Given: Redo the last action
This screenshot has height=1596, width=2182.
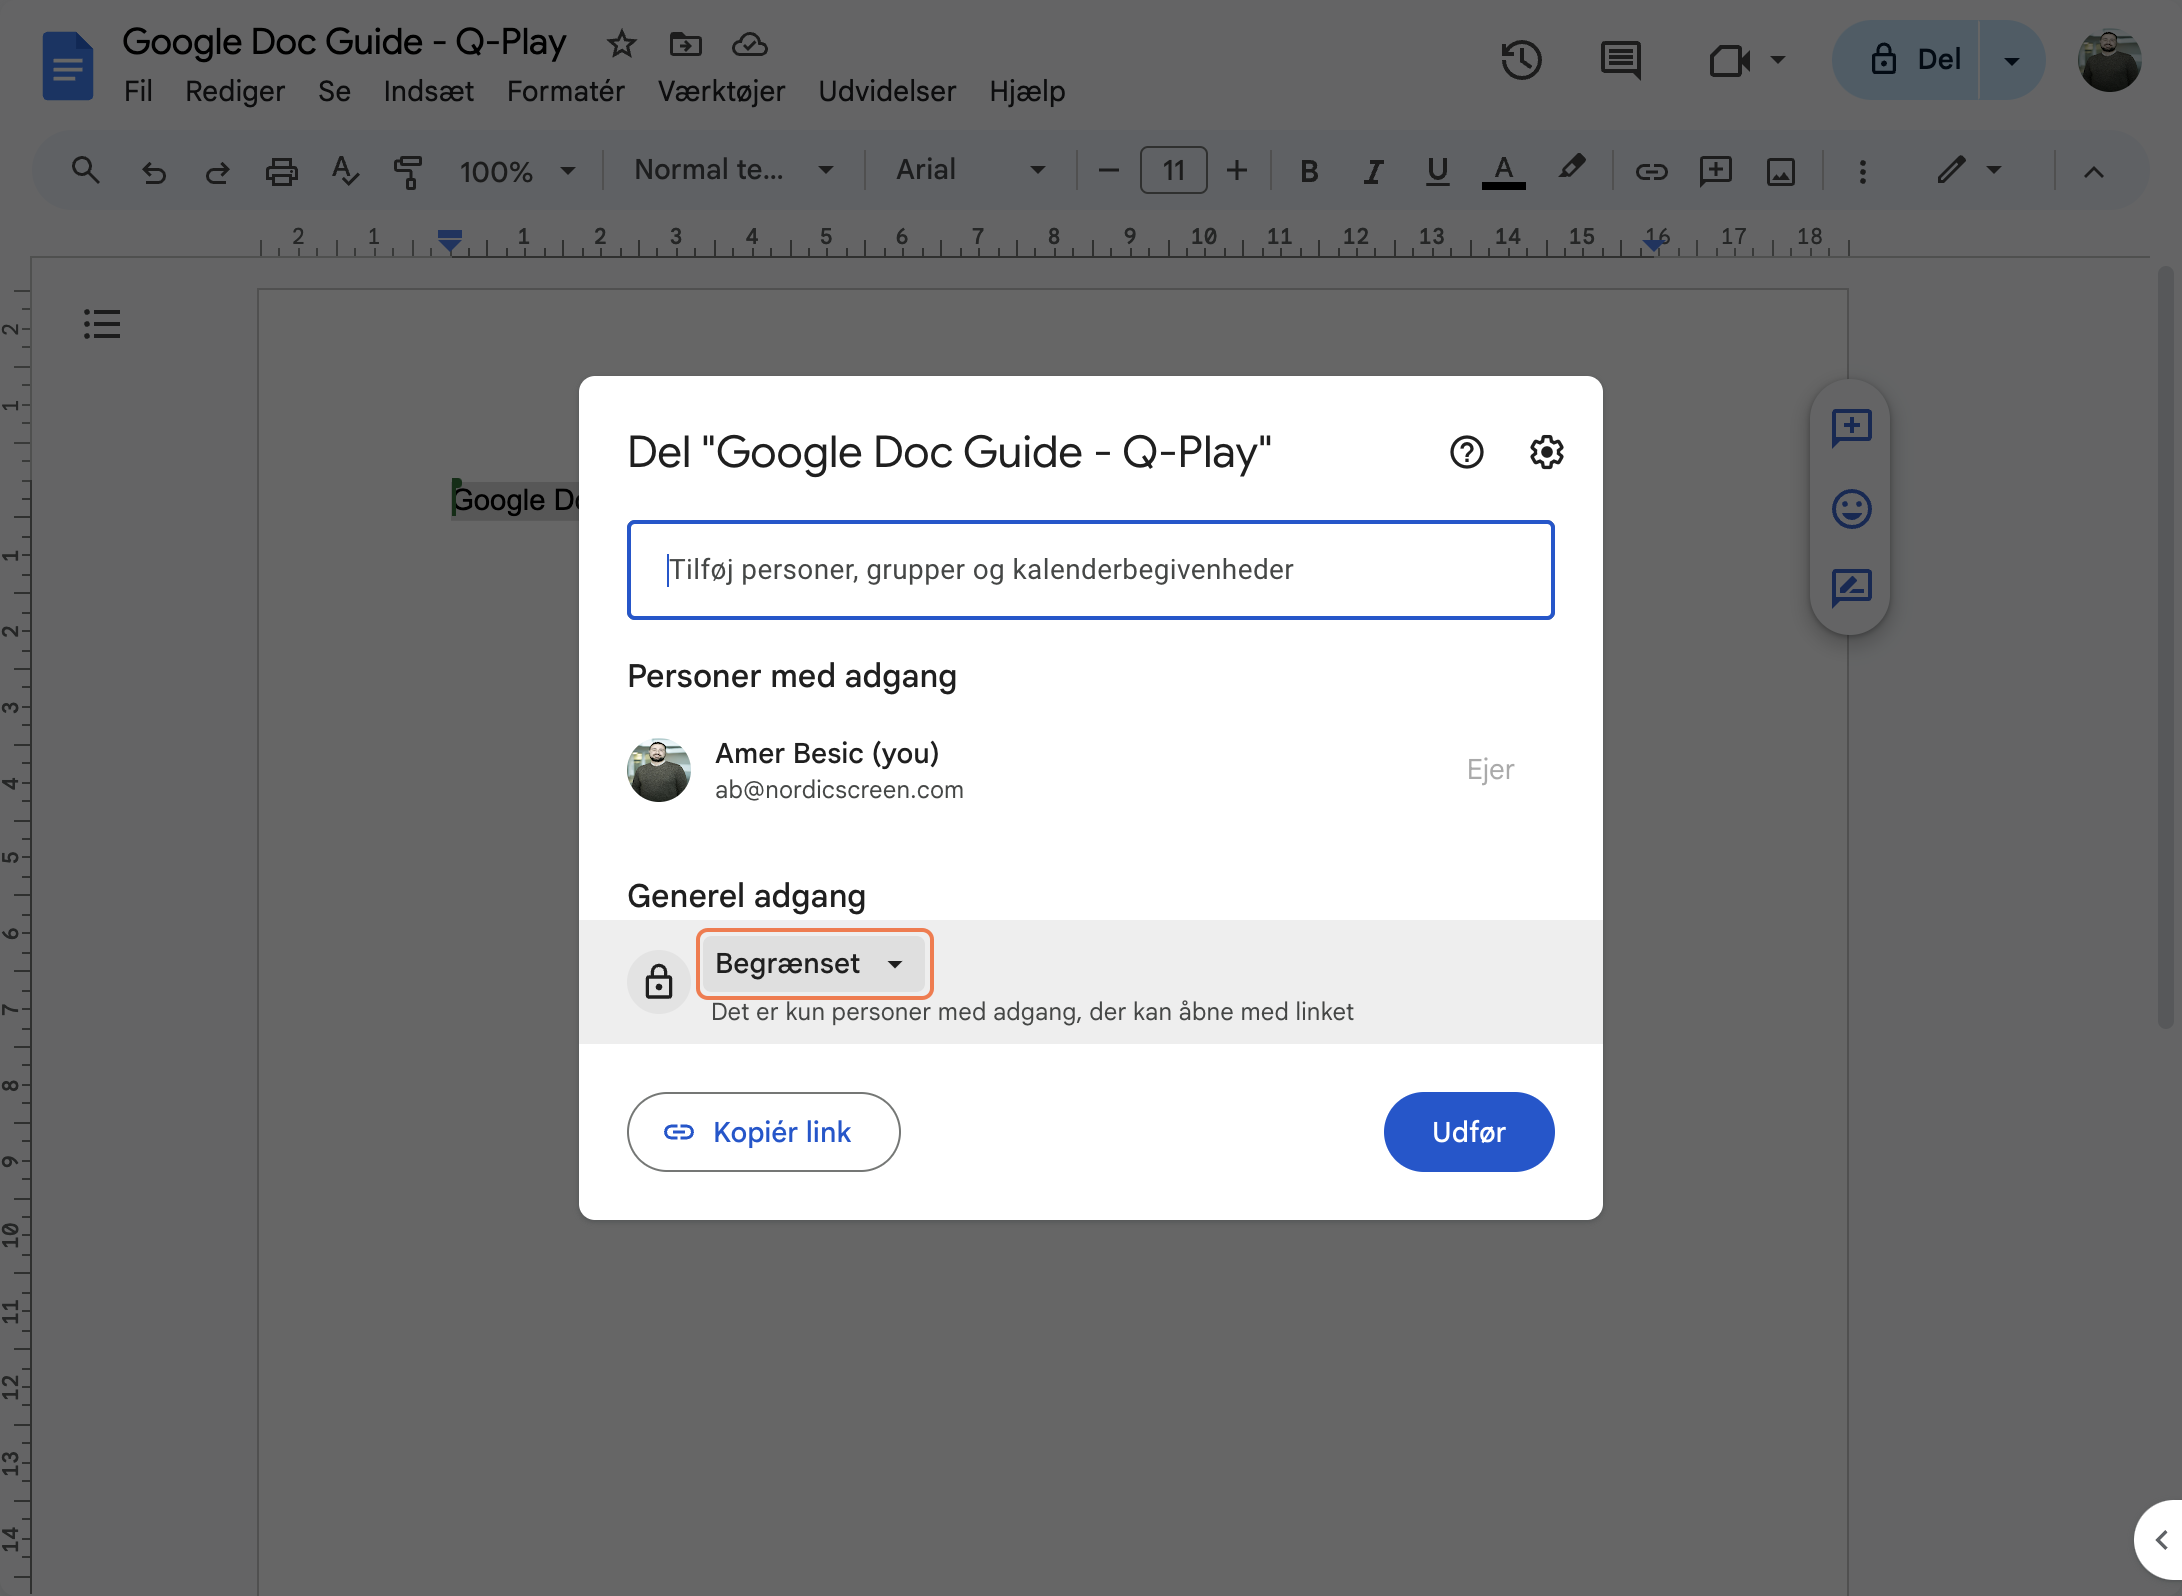Looking at the screenshot, I should click(x=217, y=172).
